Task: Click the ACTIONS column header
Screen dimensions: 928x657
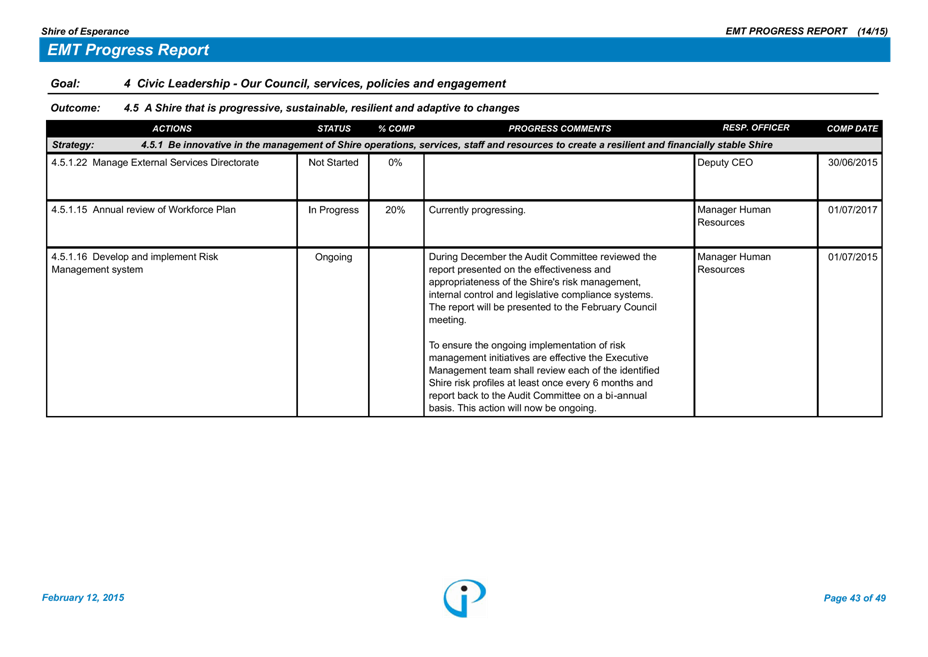Action: click(172, 129)
